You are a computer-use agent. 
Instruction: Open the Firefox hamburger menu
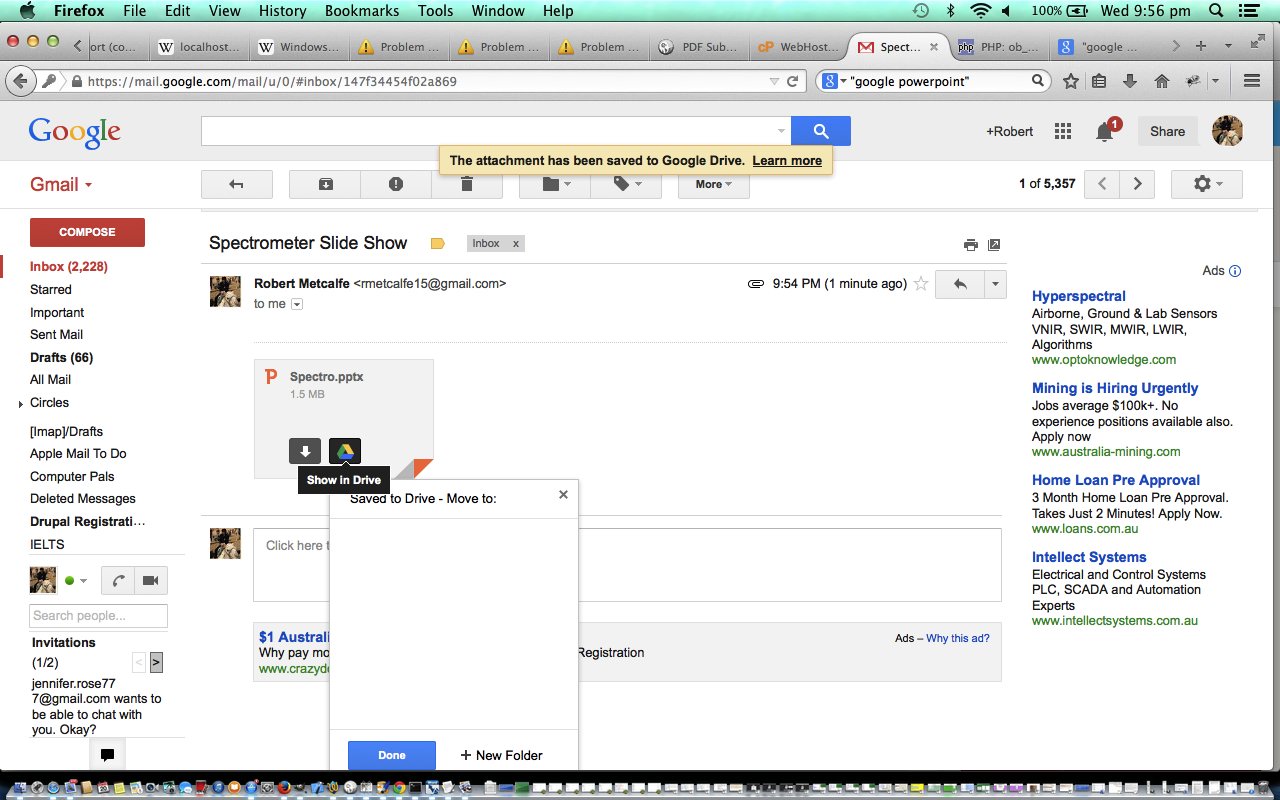(x=1251, y=81)
